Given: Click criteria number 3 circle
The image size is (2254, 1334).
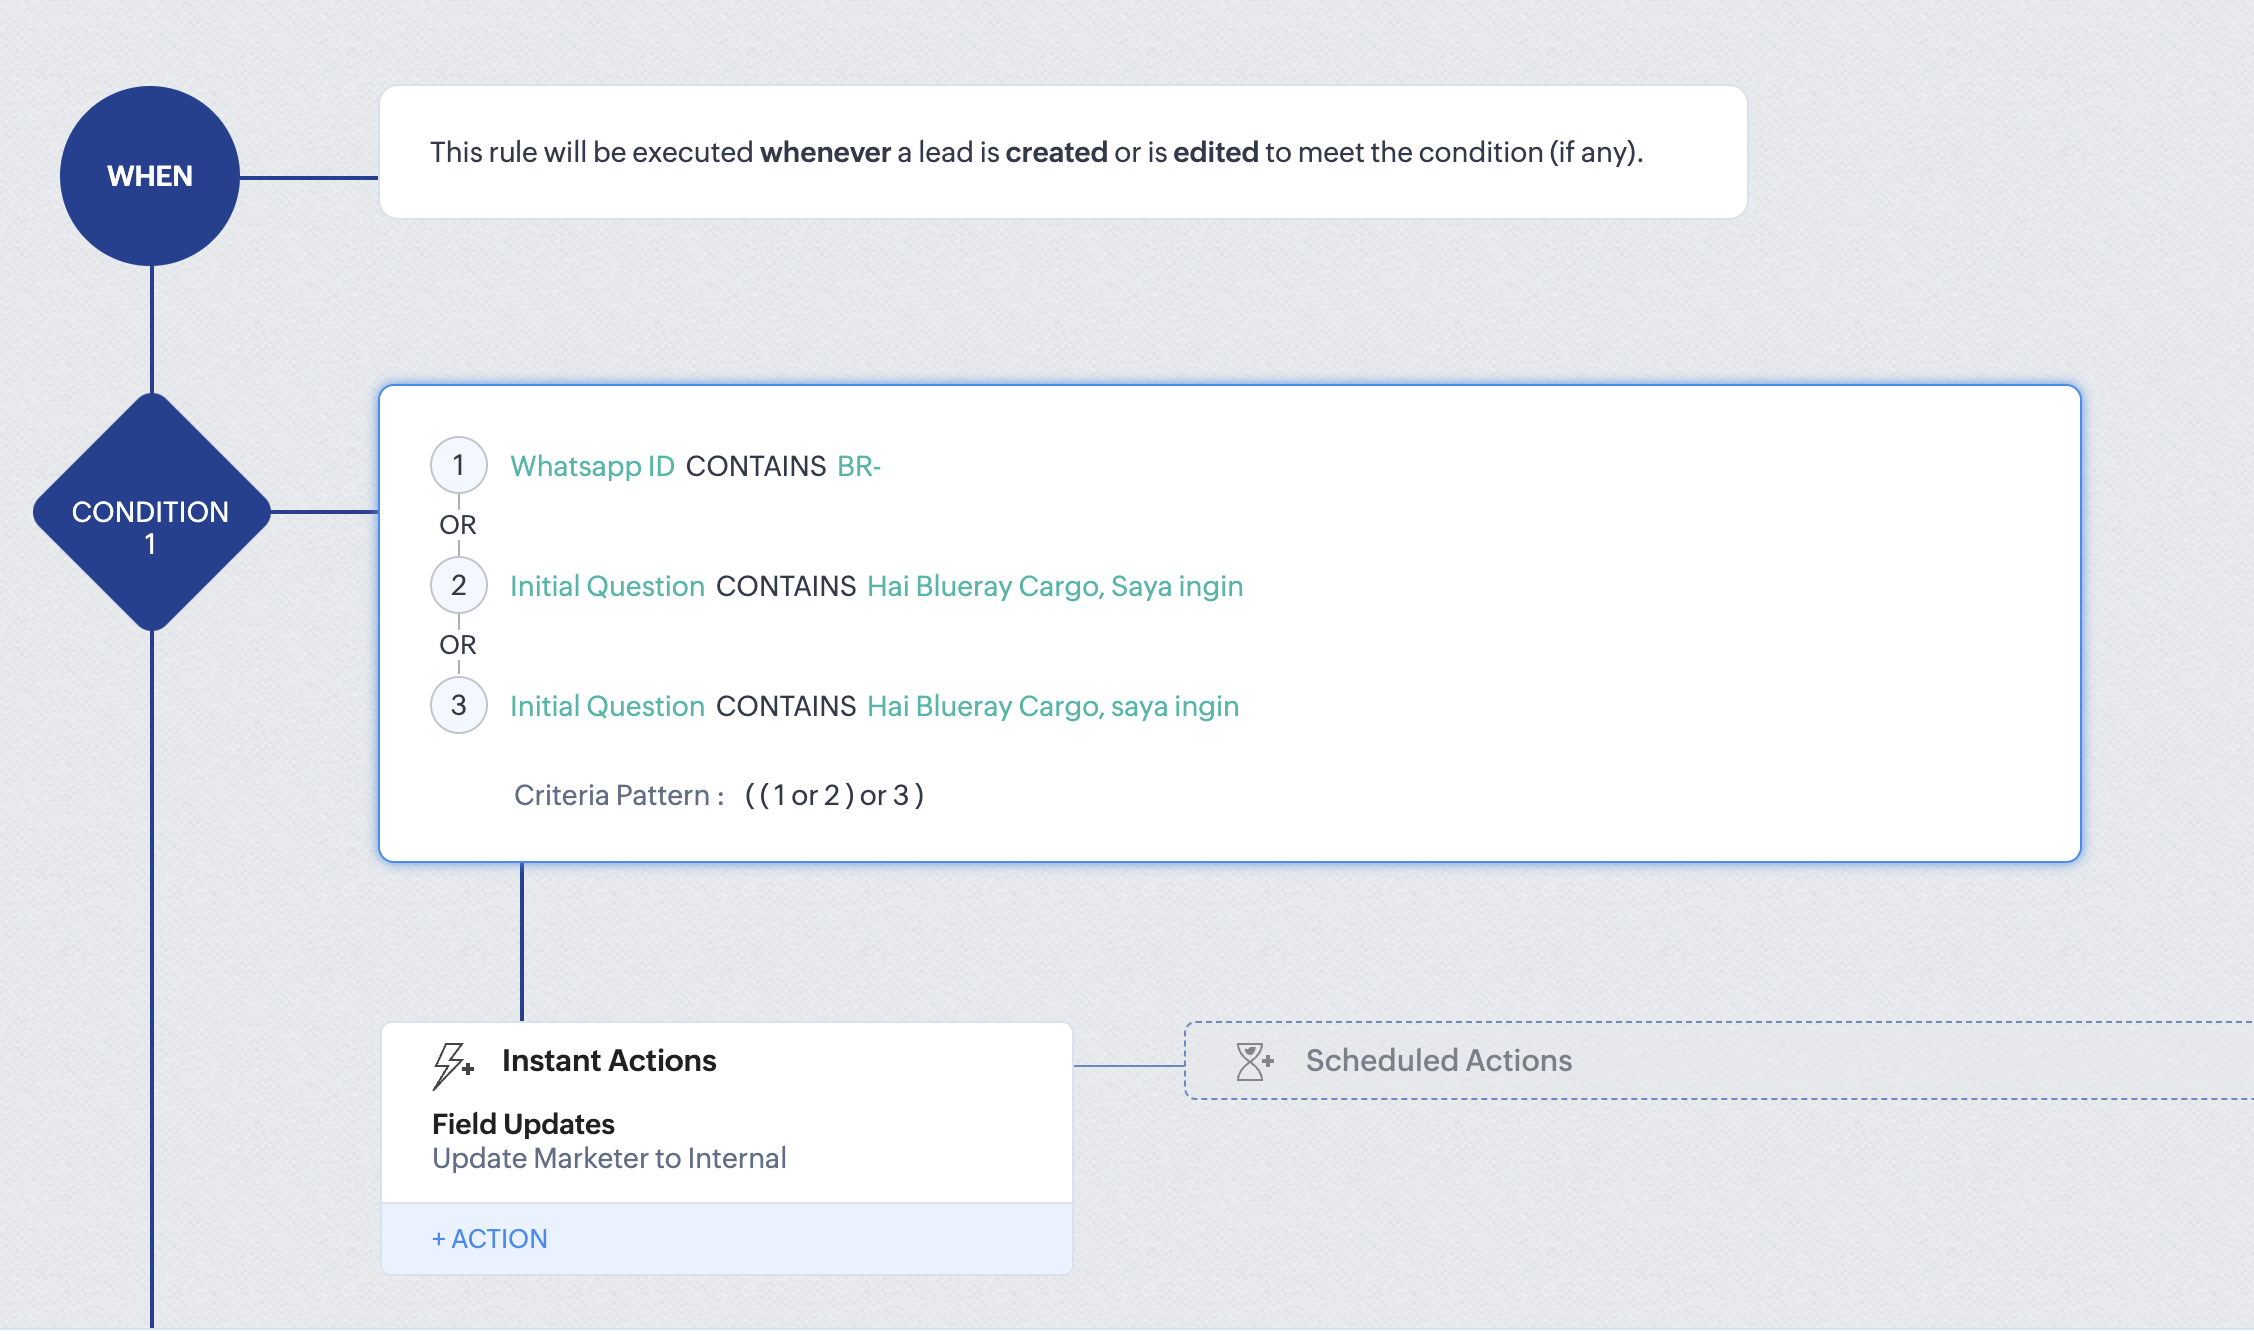Looking at the screenshot, I should (458, 705).
